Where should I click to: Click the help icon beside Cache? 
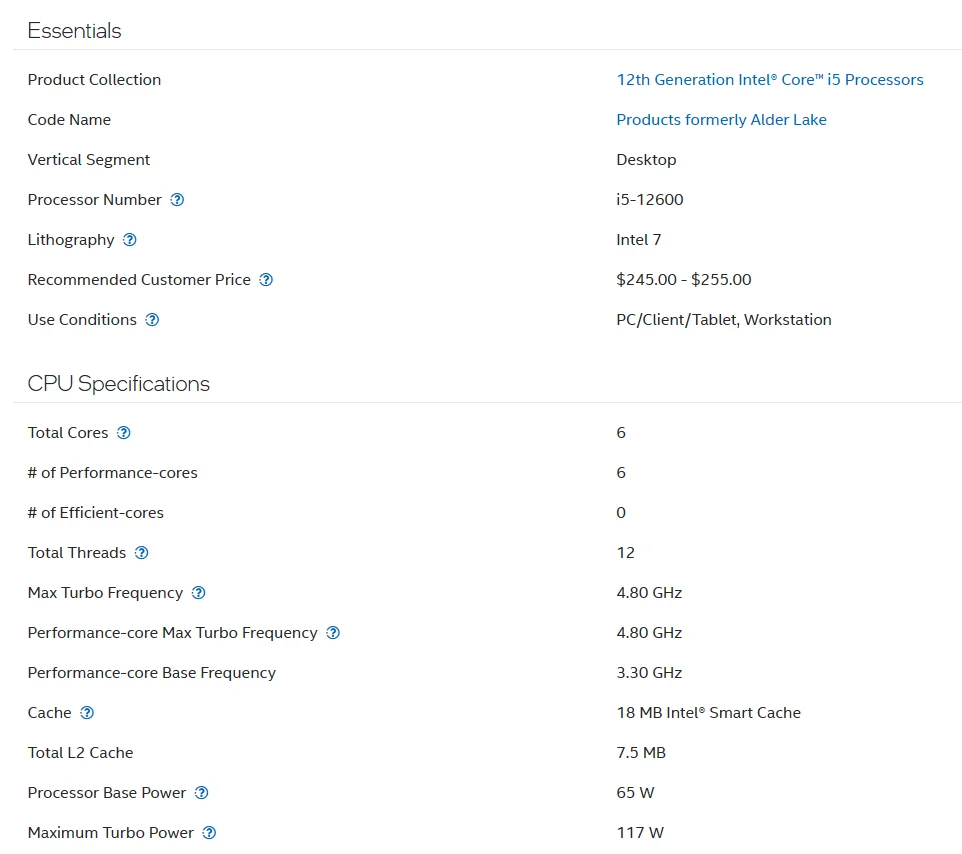point(87,713)
